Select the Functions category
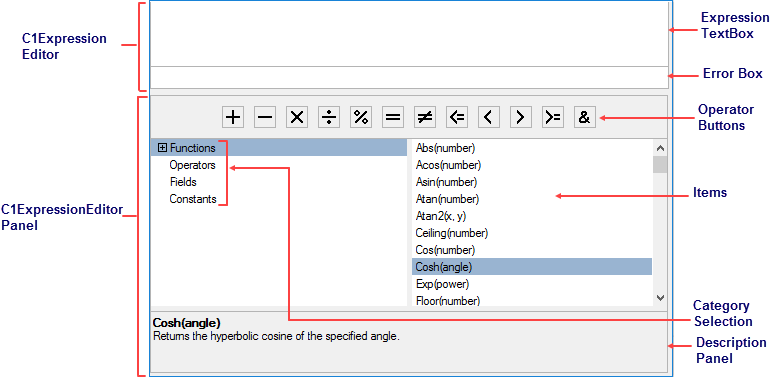 [193, 148]
